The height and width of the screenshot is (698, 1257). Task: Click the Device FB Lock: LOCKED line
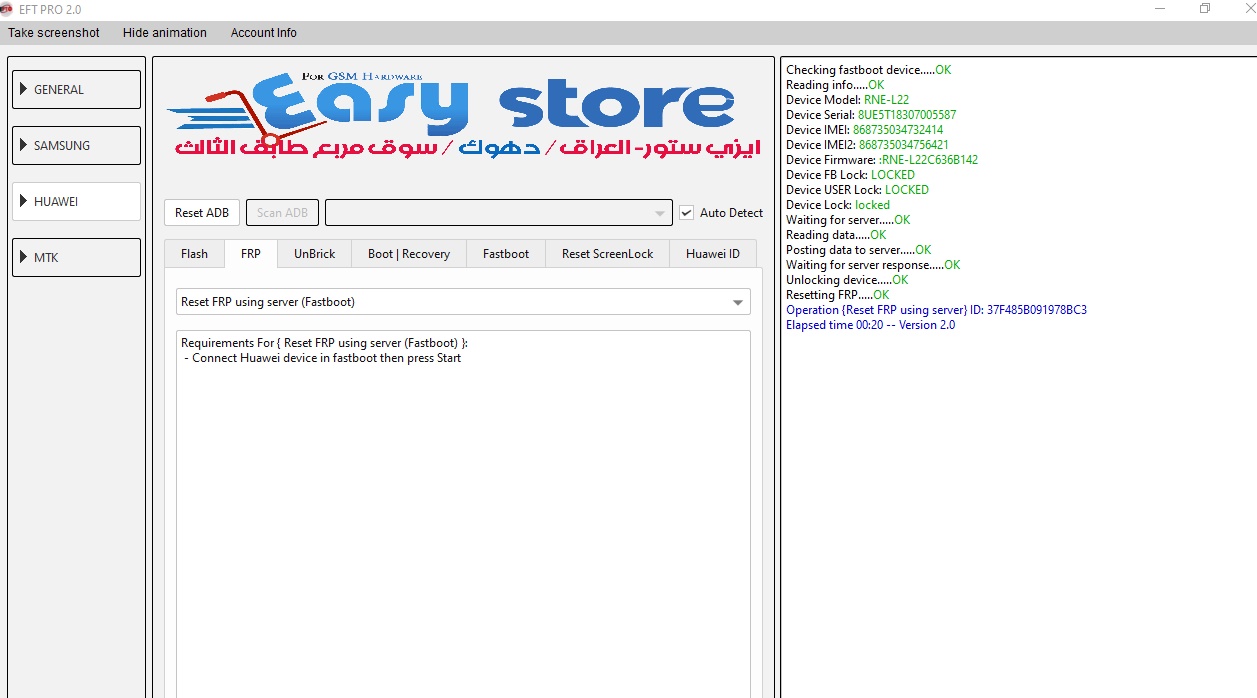click(850, 175)
